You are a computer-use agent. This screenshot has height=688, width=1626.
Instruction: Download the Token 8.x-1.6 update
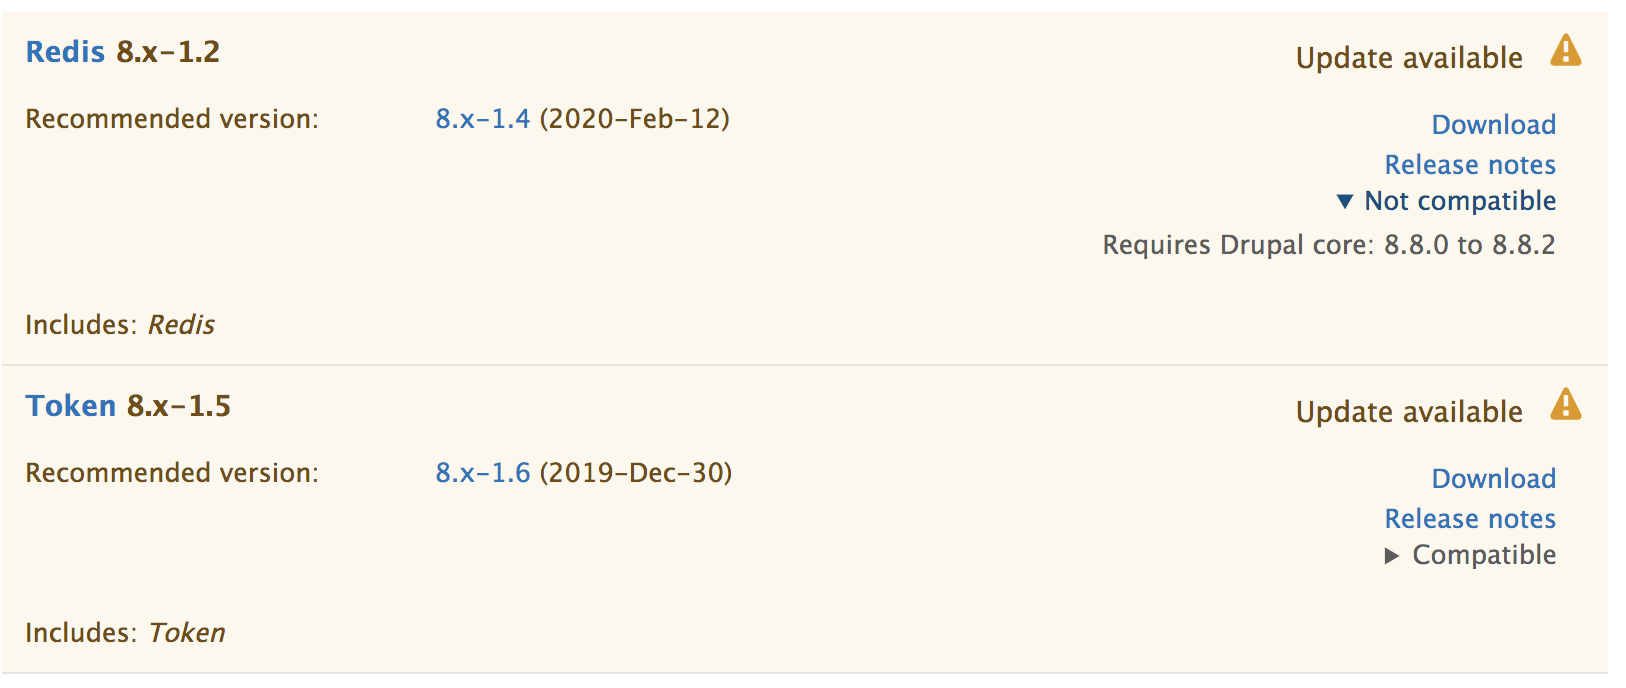point(1494,479)
